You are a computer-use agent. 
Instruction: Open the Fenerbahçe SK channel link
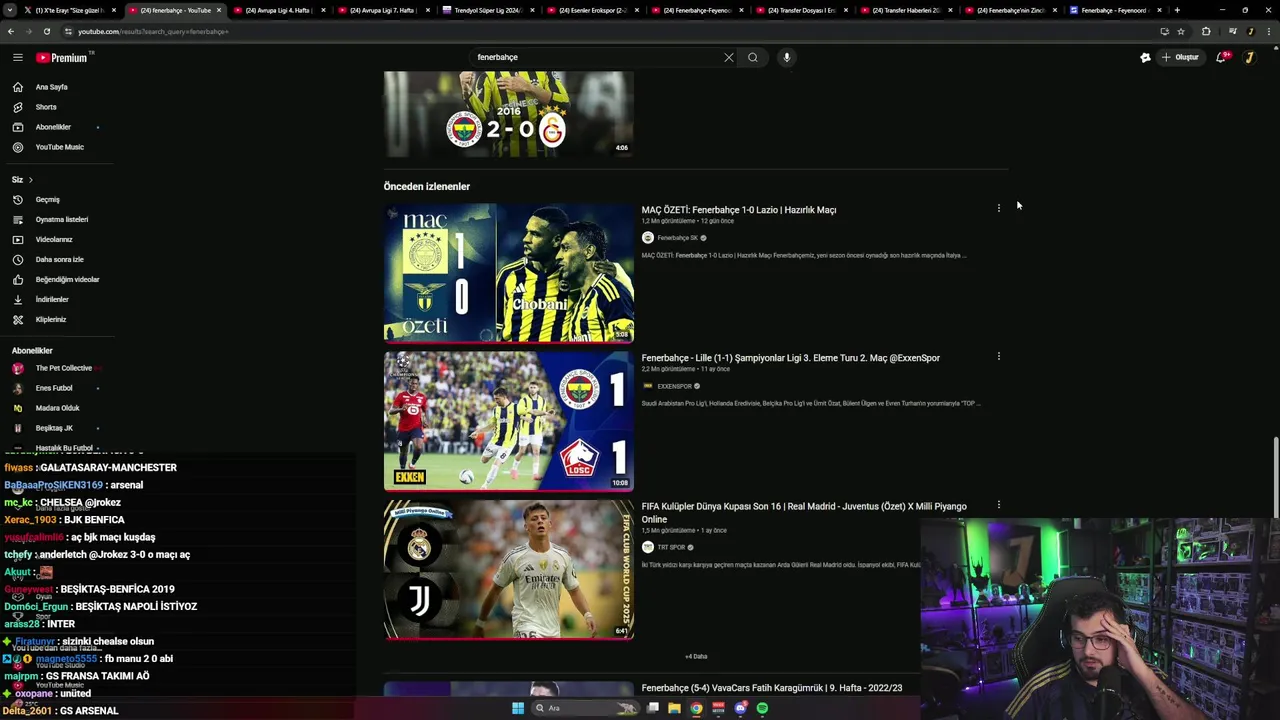(677, 238)
